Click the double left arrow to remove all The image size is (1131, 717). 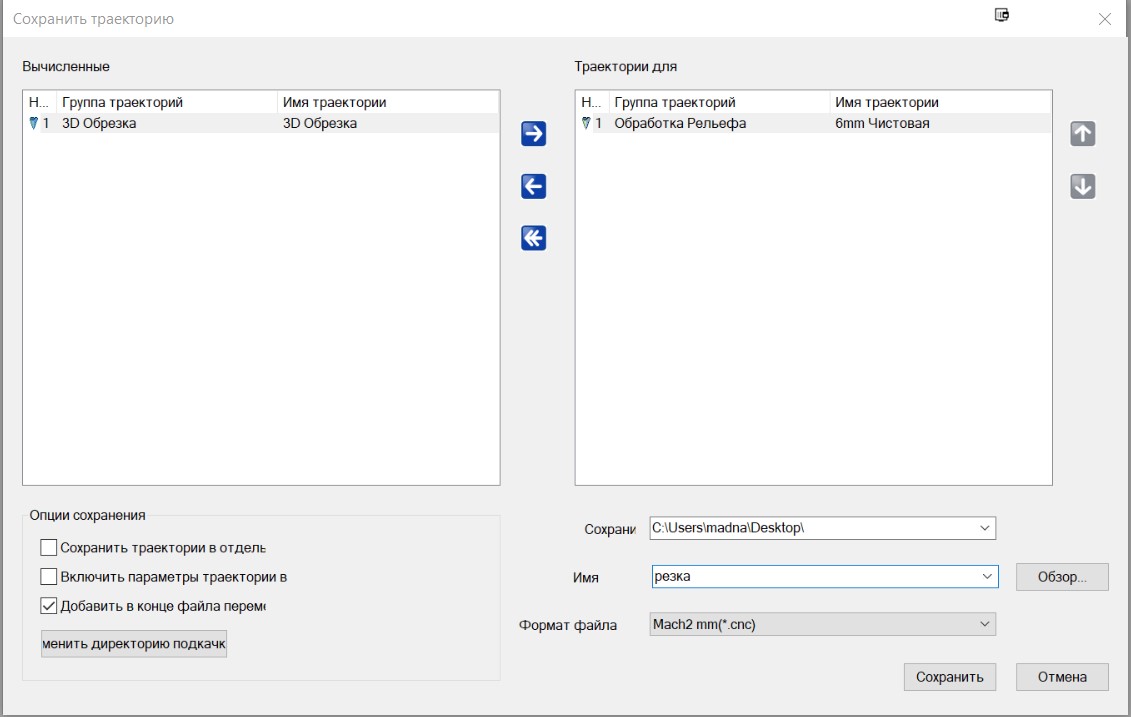click(x=534, y=238)
